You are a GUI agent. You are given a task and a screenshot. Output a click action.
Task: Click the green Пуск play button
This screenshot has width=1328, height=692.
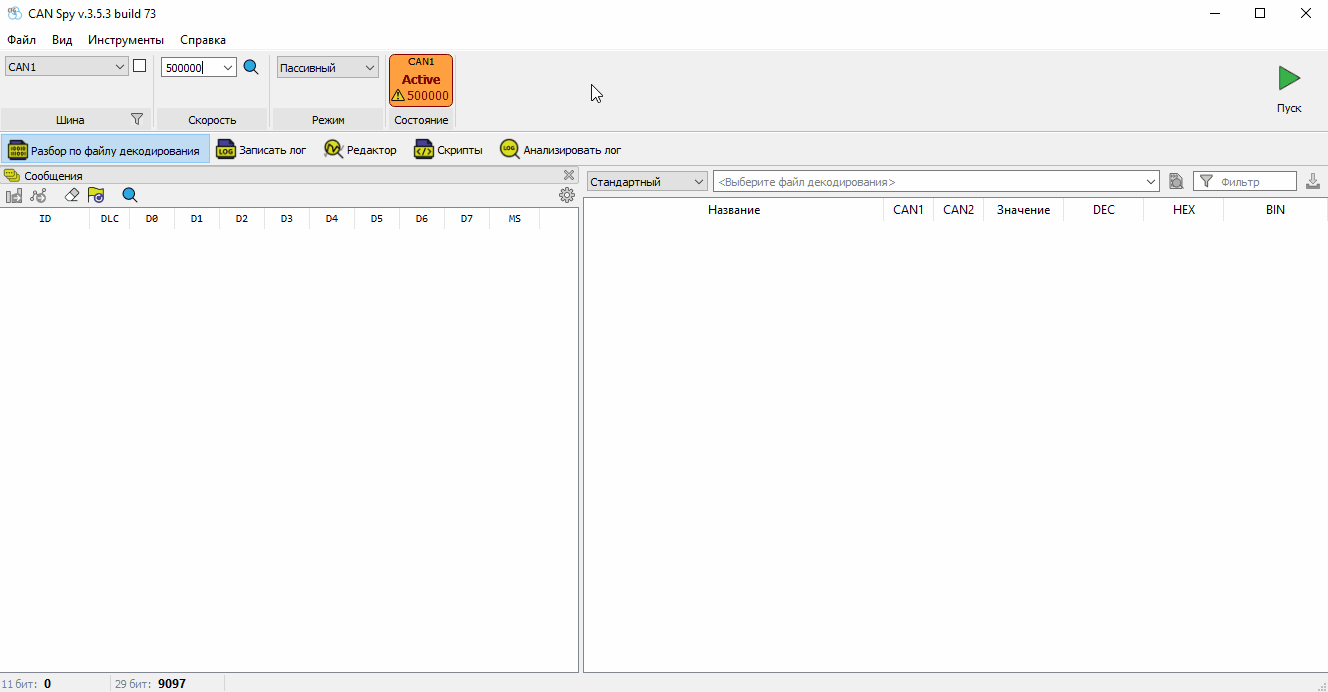point(1289,79)
